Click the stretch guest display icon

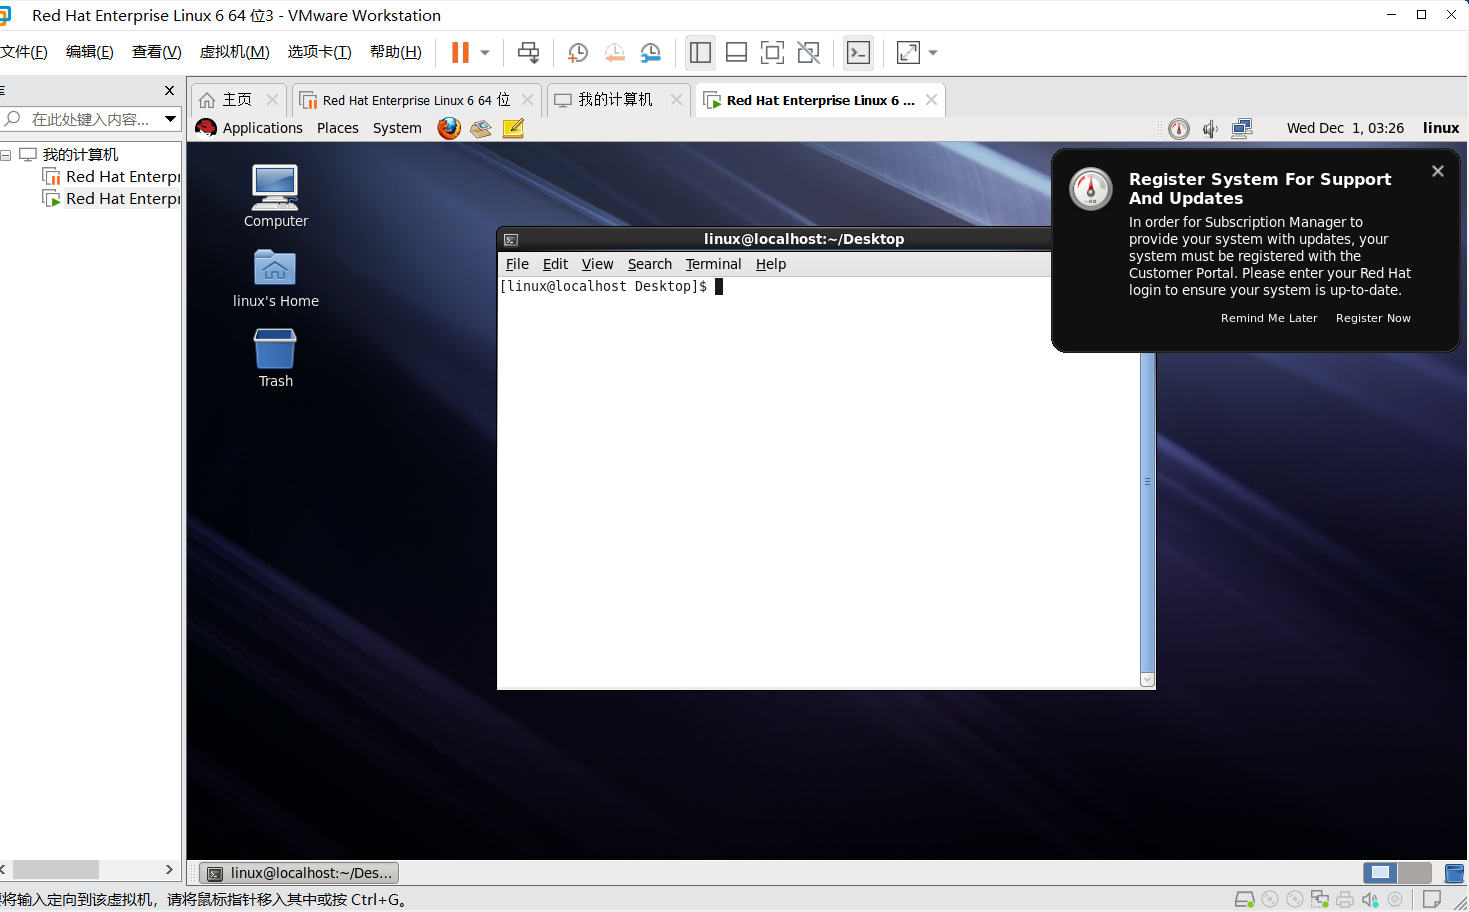(x=908, y=53)
